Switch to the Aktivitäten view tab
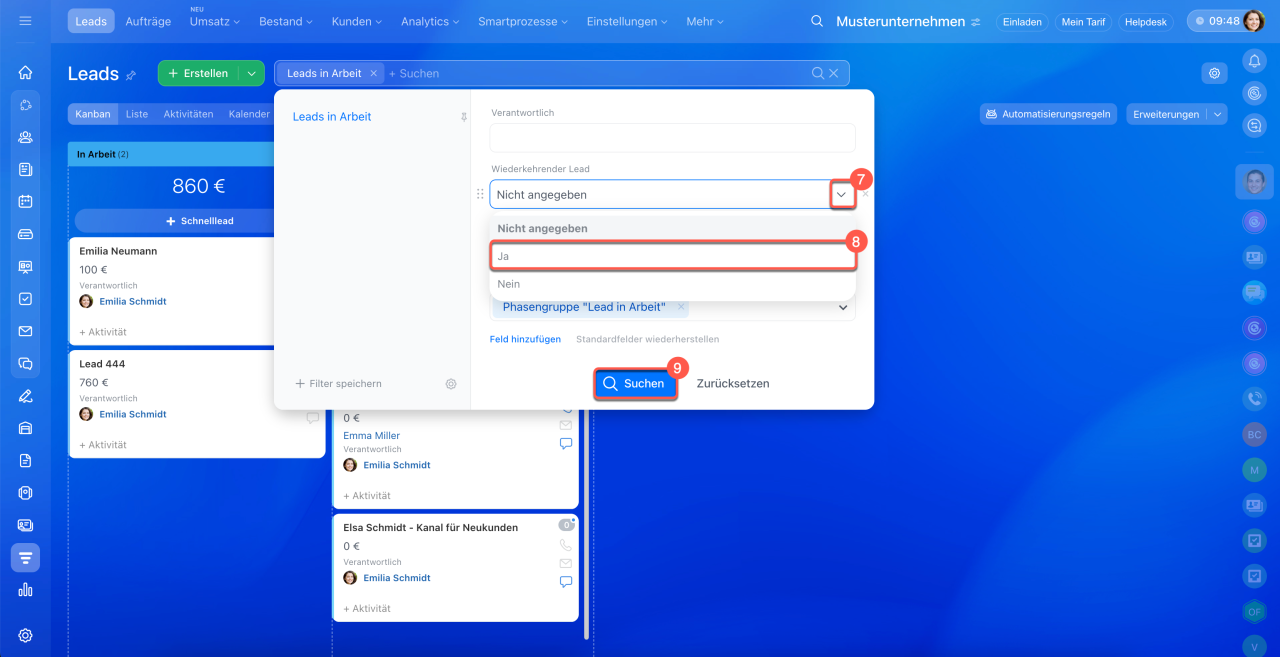The image size is (1280, 657). 188,114
